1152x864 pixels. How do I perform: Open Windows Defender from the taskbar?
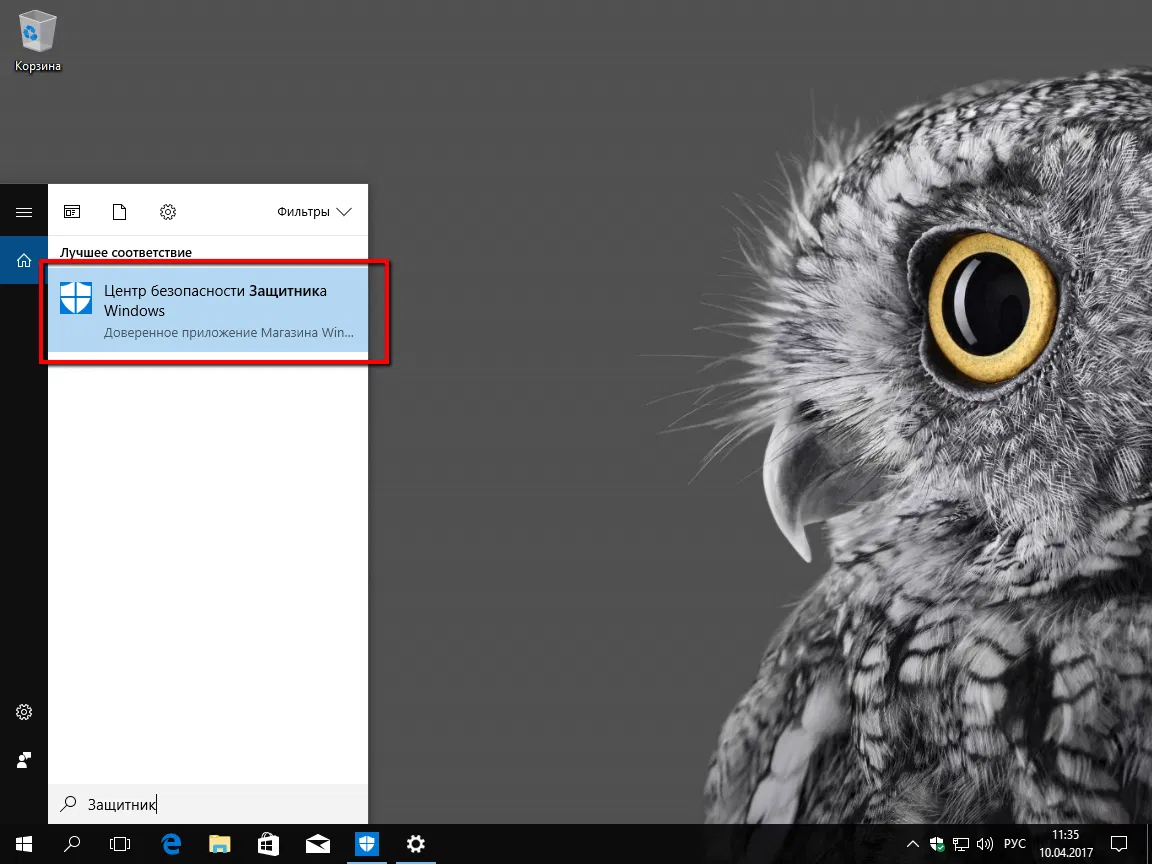pos(366,843)
